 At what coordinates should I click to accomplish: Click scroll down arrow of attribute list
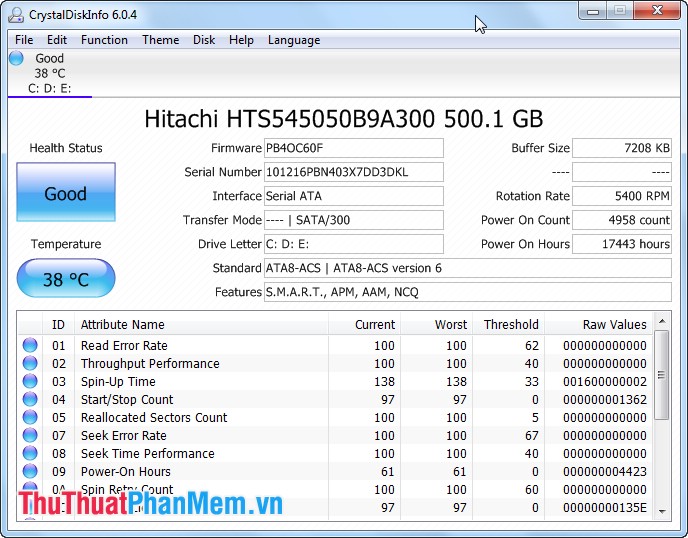click(662, 512)
